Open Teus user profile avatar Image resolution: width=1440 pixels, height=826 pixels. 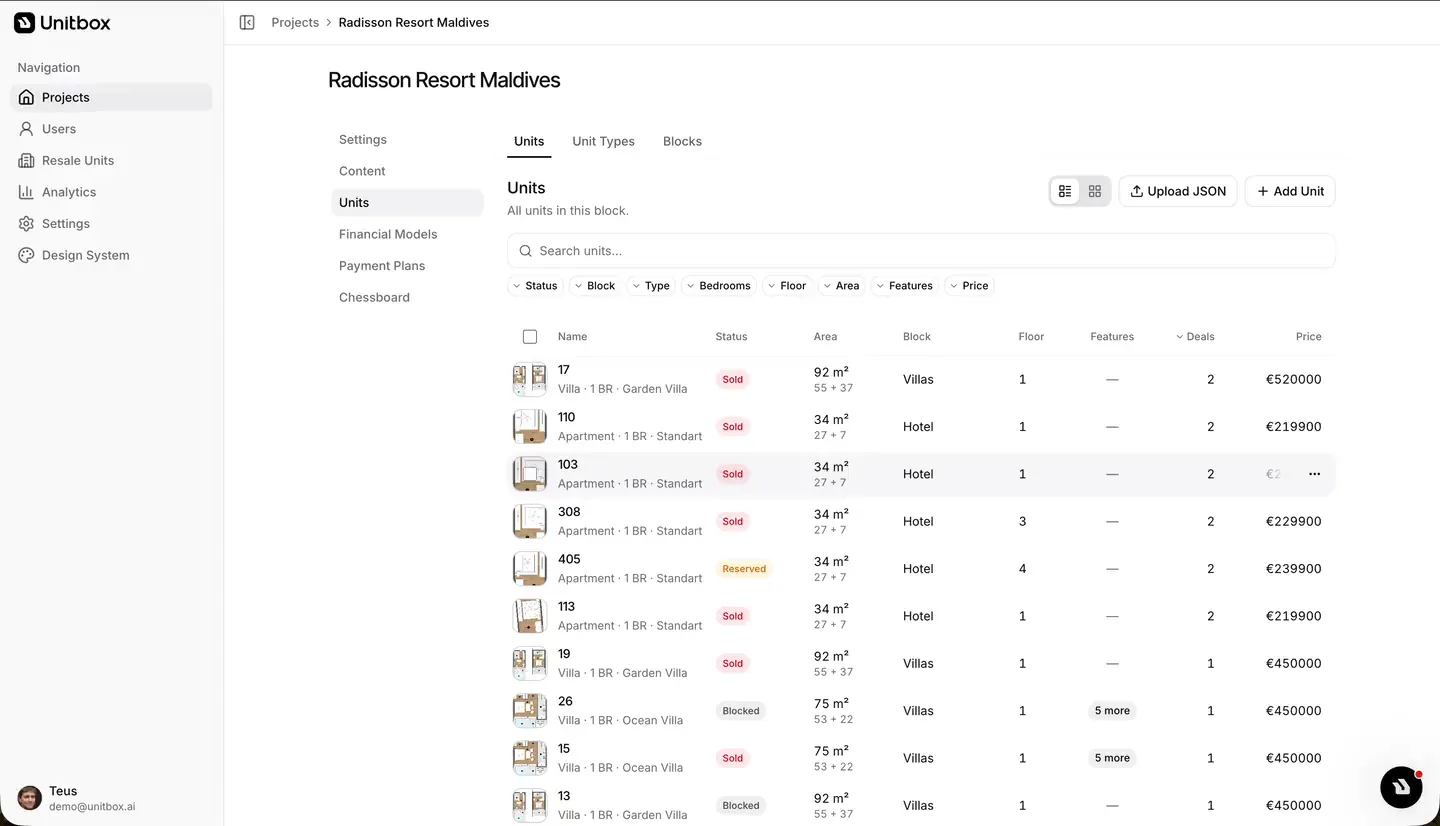coord(30,798)
